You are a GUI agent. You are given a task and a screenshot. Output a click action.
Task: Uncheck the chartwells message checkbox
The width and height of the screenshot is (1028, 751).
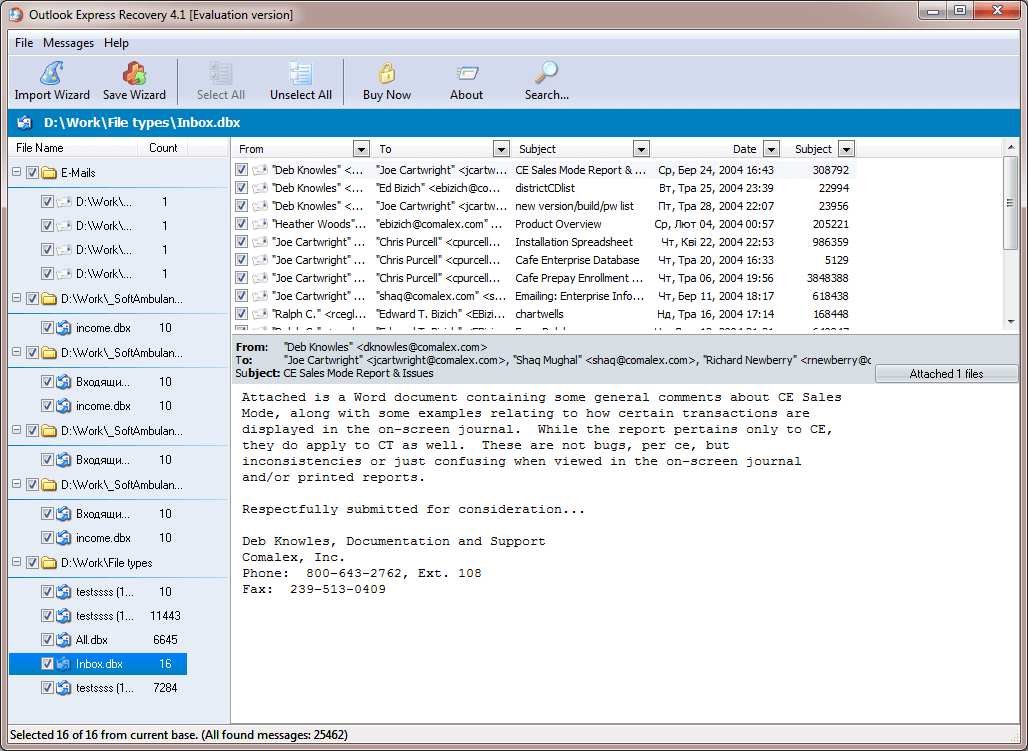pyautogui.click(x=242, y=314)
